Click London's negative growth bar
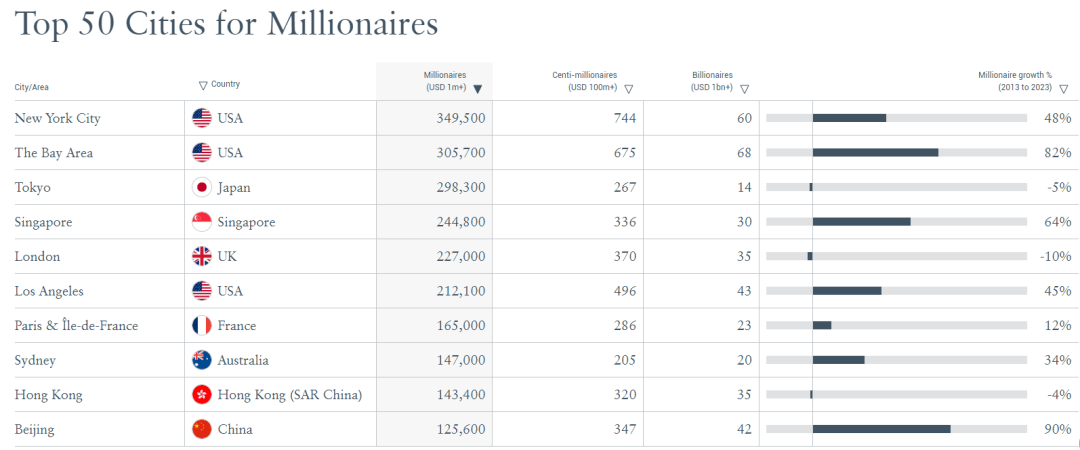Image resolution: width=1080 pixels, height=450 pixels. pyautogui.click(x=810, y=256)
